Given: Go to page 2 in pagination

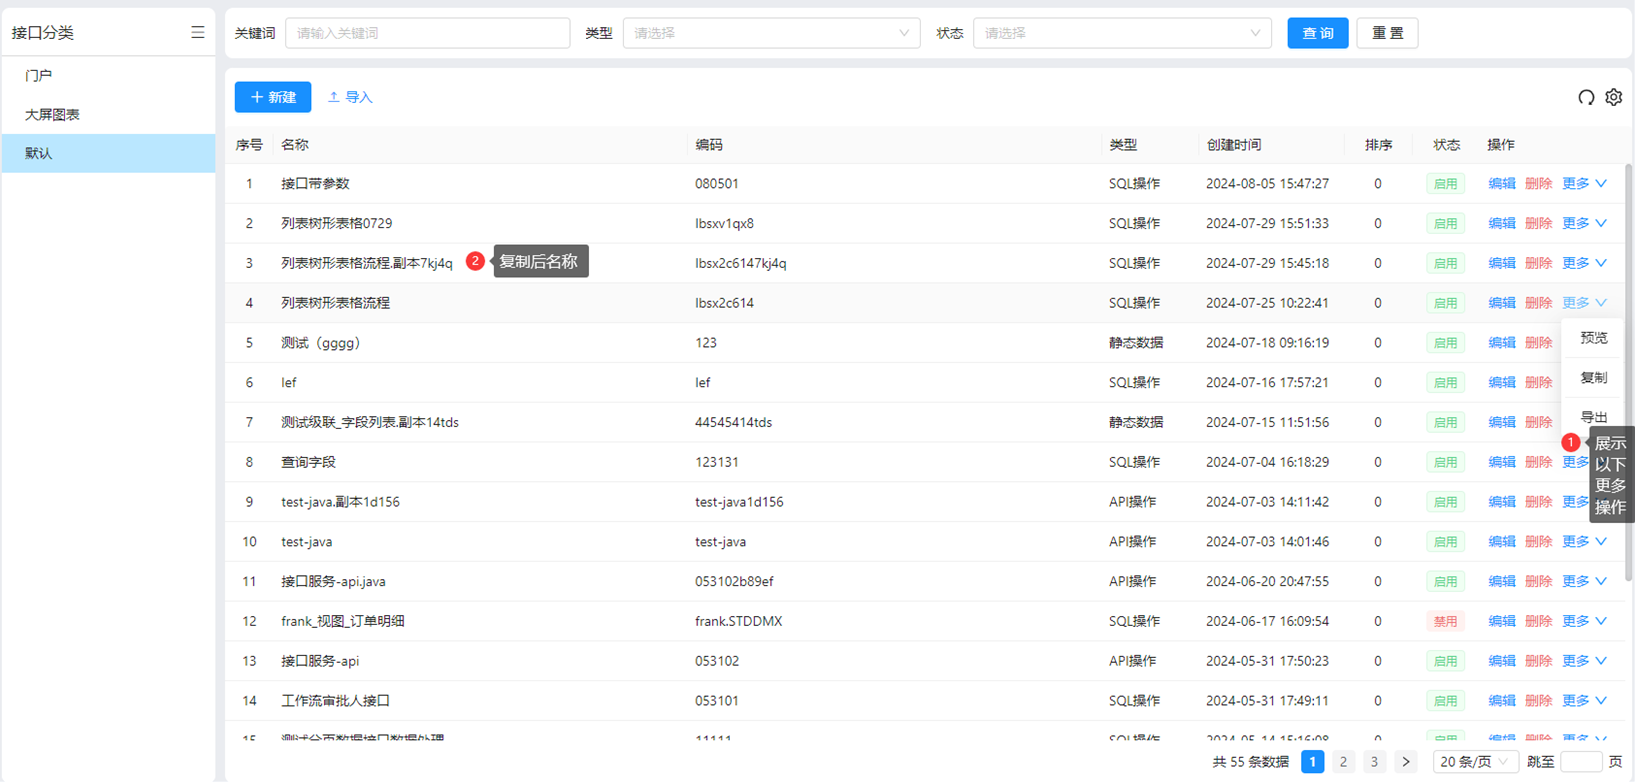Looking at the screenshot, I should click(1343, 762).
